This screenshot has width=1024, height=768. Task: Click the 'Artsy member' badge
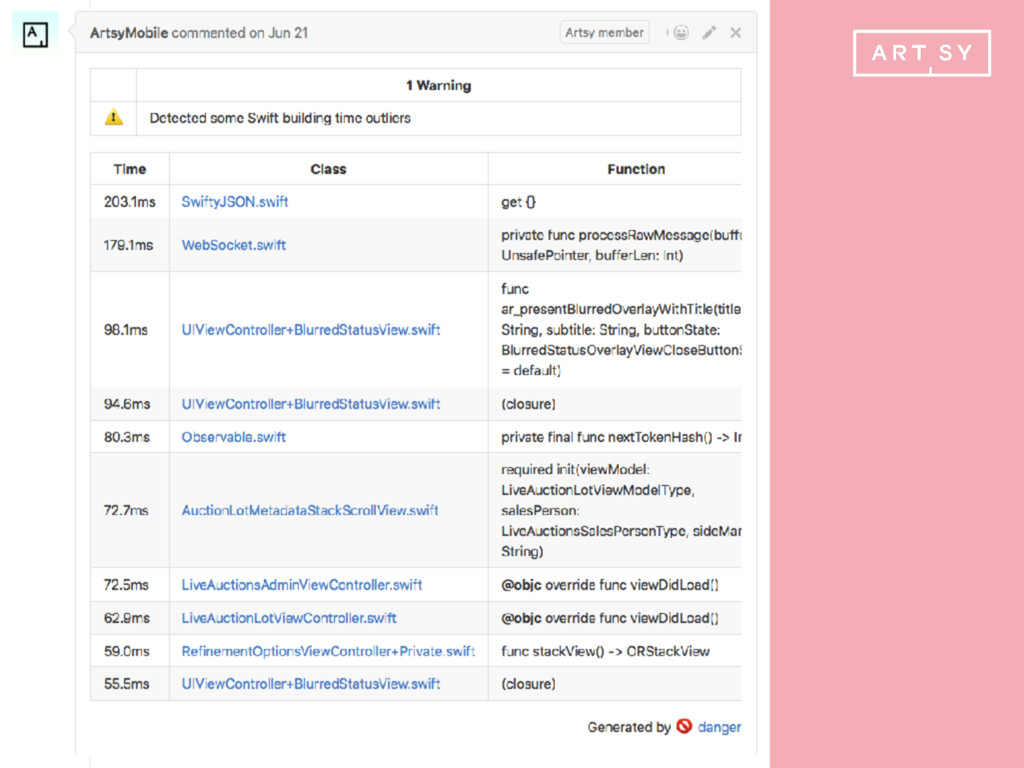point(604,33)
